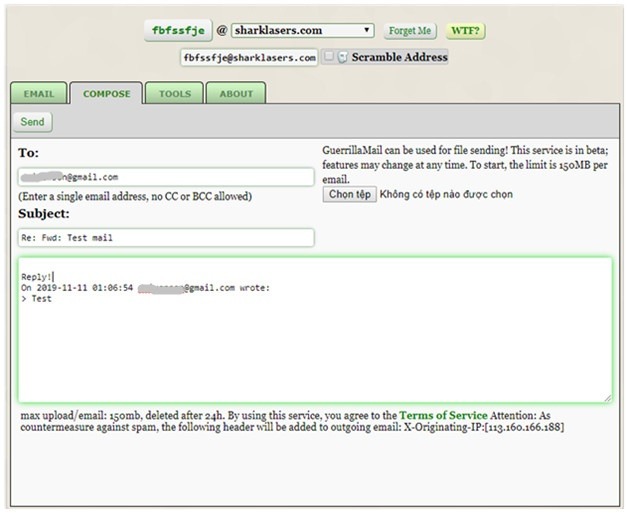The image size is (628, 513).
Task: Send the composed email
Action: point(32,122)
